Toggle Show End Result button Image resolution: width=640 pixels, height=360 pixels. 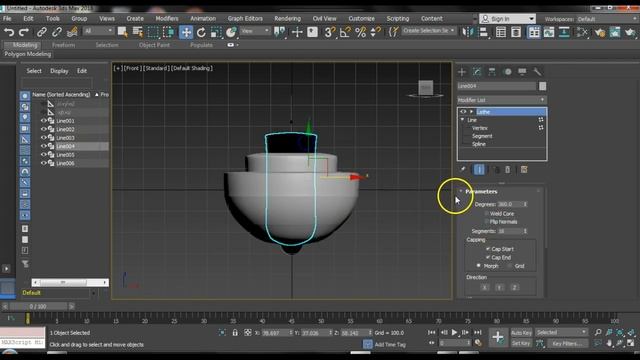tap(479, 169)
